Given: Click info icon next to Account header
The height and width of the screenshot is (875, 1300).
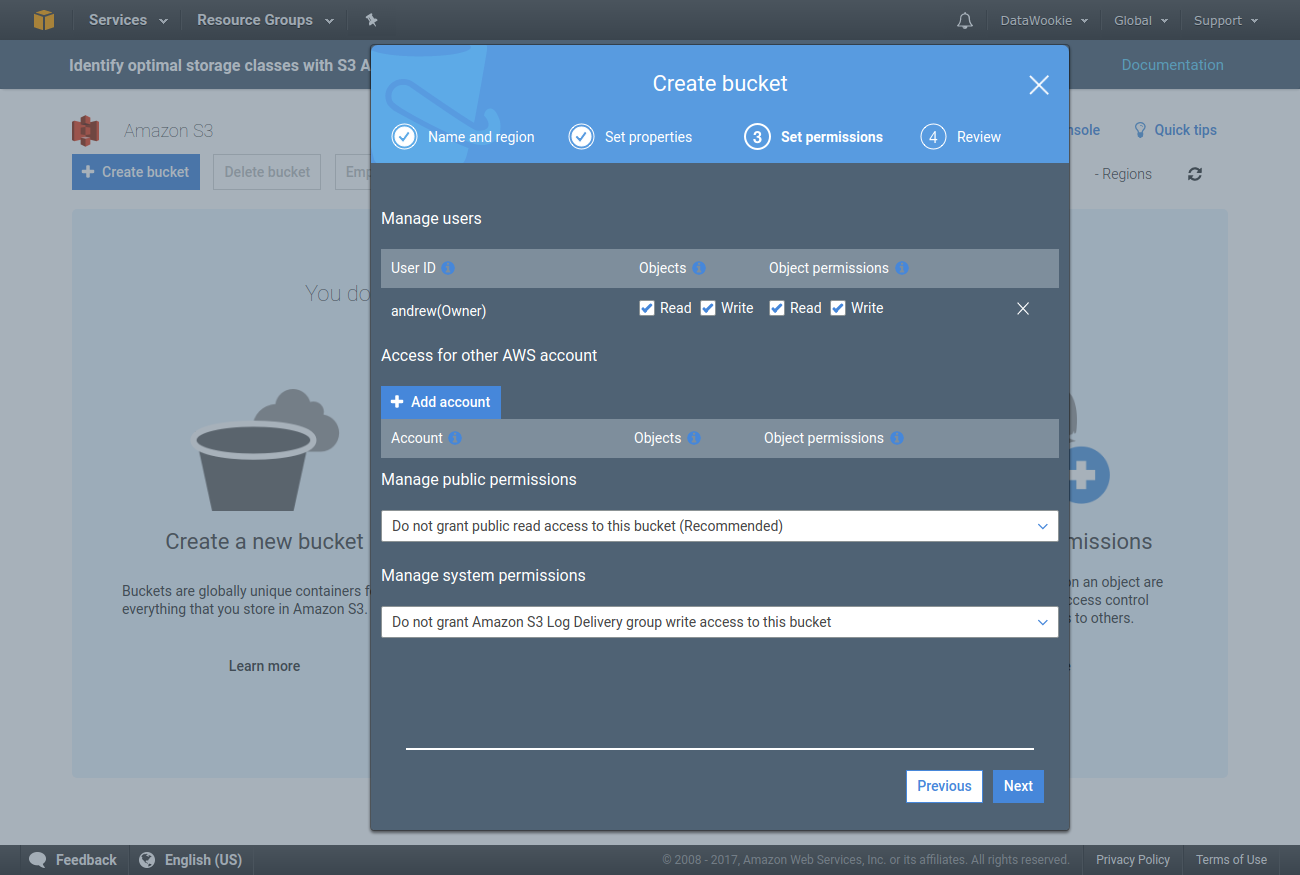Looking at the screenshot, I should coord(455,438).
